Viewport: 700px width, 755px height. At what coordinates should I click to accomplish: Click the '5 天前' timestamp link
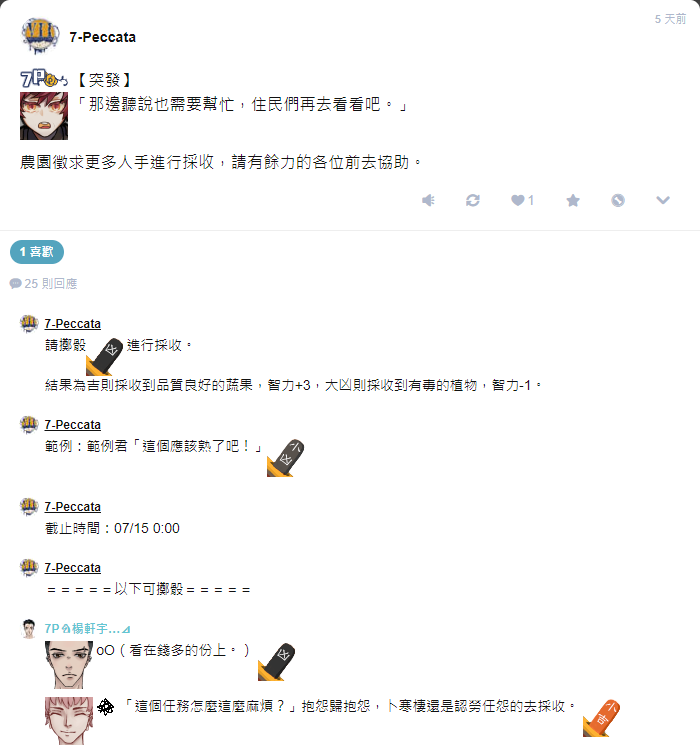[670, 19]
